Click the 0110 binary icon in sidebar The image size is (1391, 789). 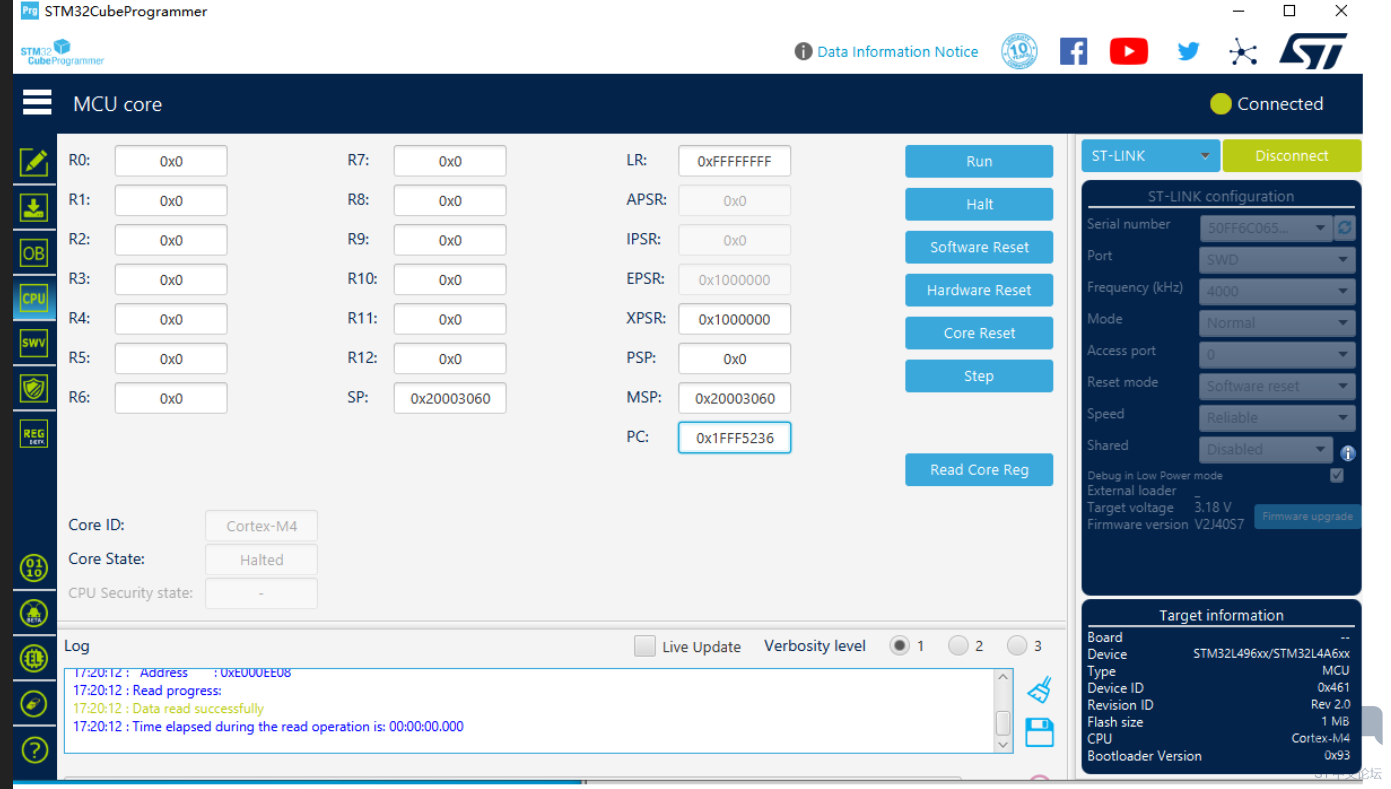point(34,568)
